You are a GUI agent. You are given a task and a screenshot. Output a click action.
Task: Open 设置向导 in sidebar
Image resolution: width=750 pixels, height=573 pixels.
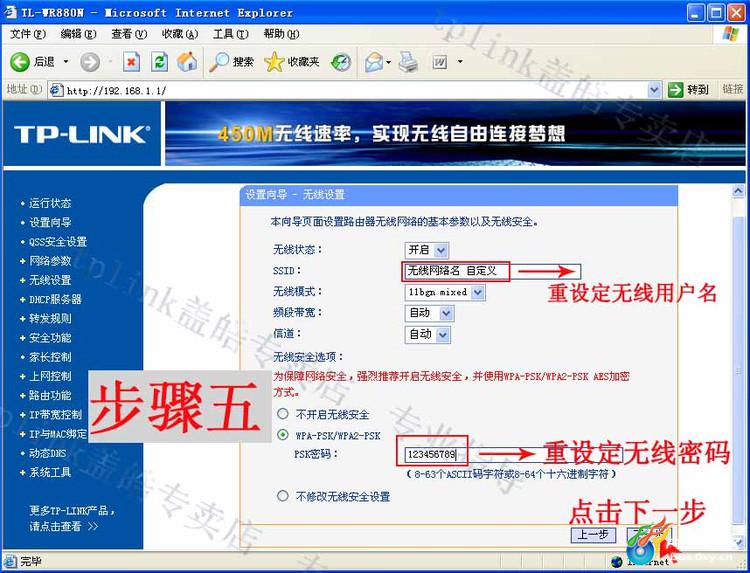coord(50,222)
